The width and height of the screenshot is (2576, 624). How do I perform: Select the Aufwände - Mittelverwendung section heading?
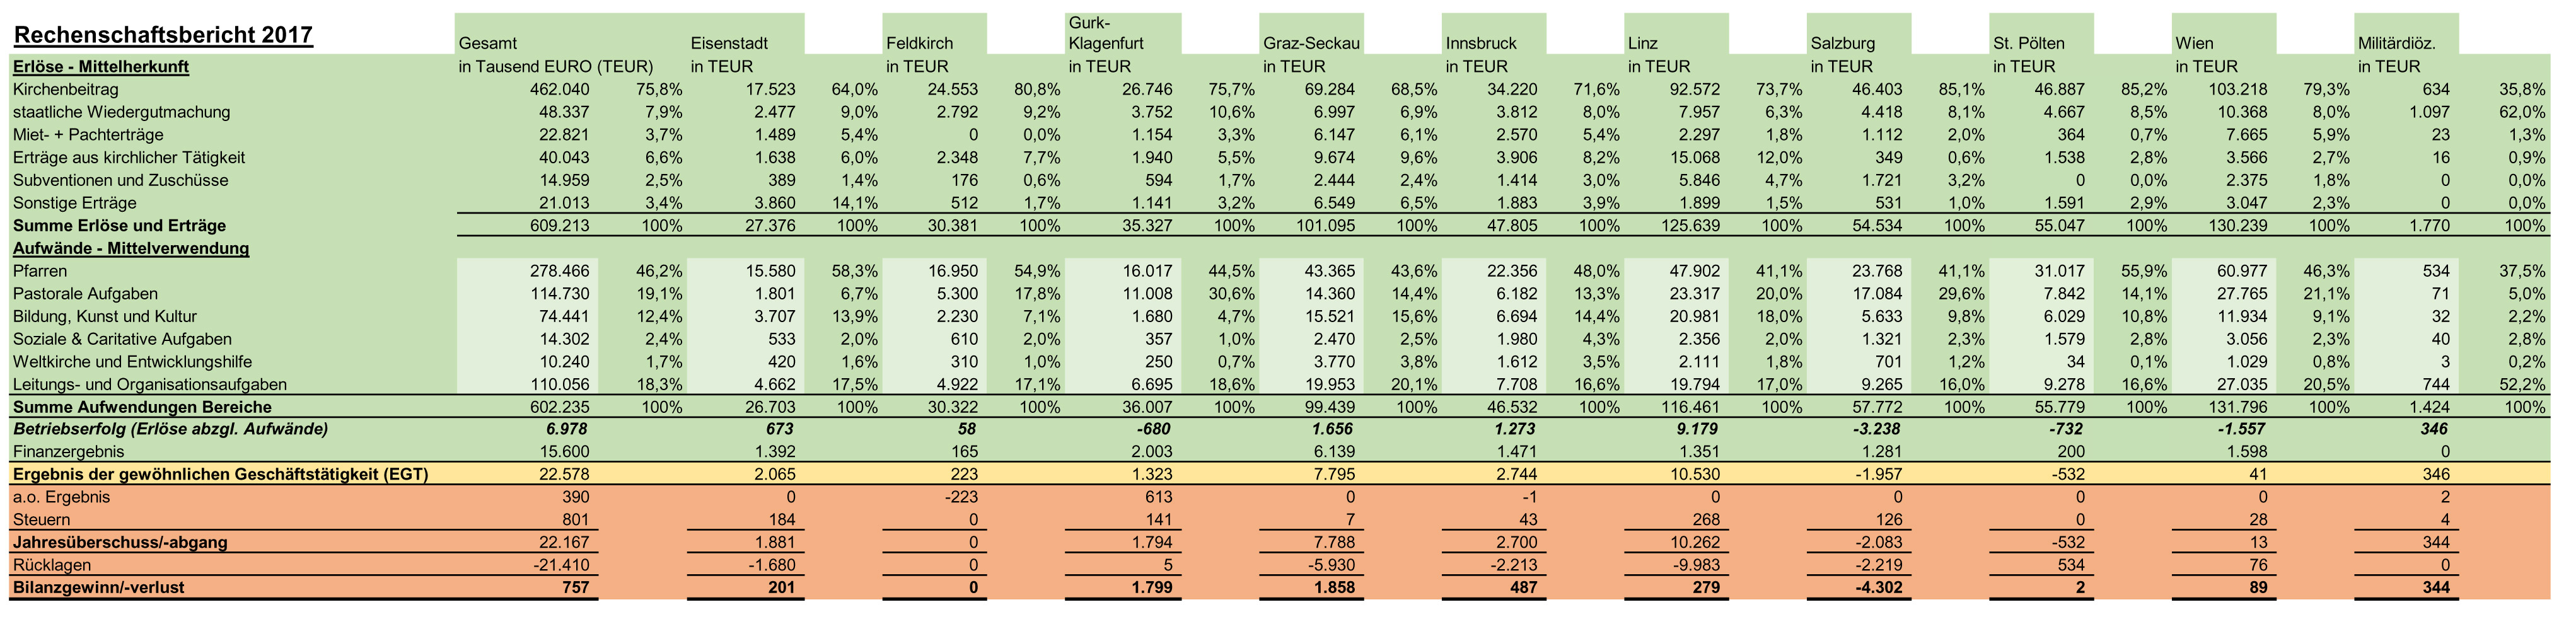[130, 248]
